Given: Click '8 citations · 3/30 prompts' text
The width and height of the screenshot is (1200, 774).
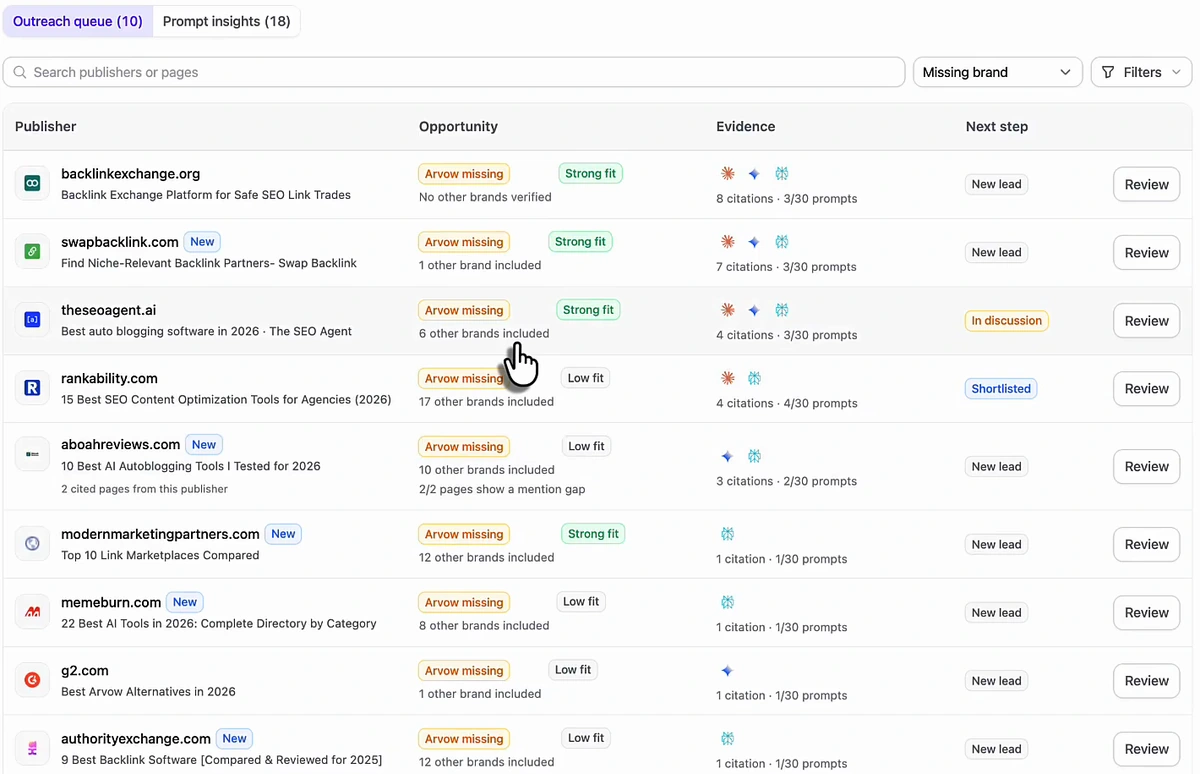Looking at the screenshot, I should tap(786, 198).
